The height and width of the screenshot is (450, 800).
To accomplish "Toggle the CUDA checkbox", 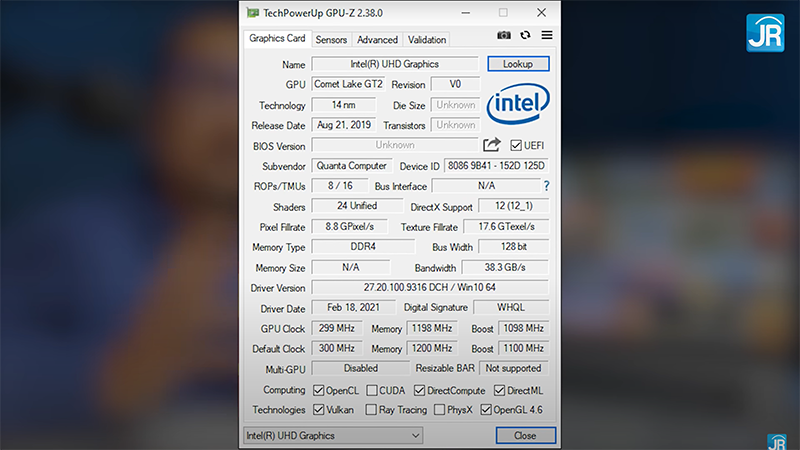I will tap(372, 391).
